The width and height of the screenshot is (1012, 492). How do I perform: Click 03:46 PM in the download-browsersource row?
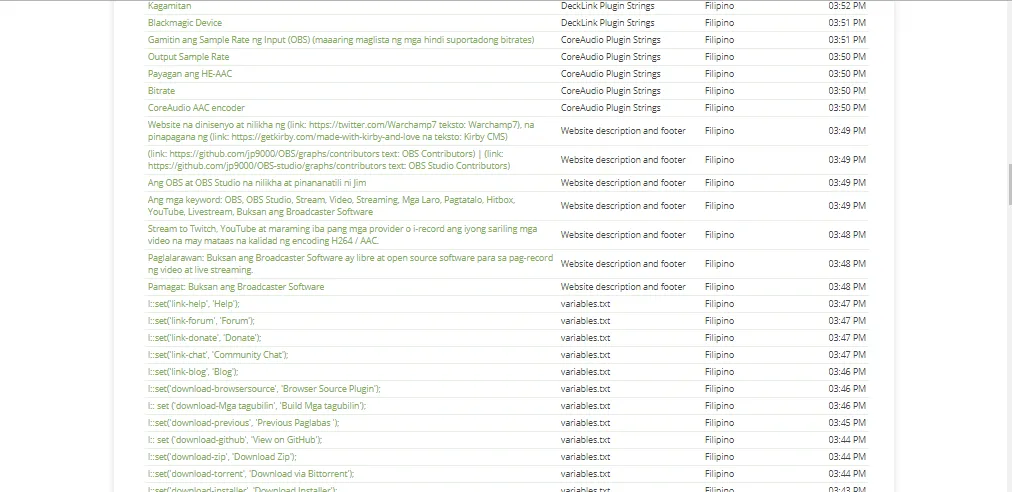click(x=847, y=389)
